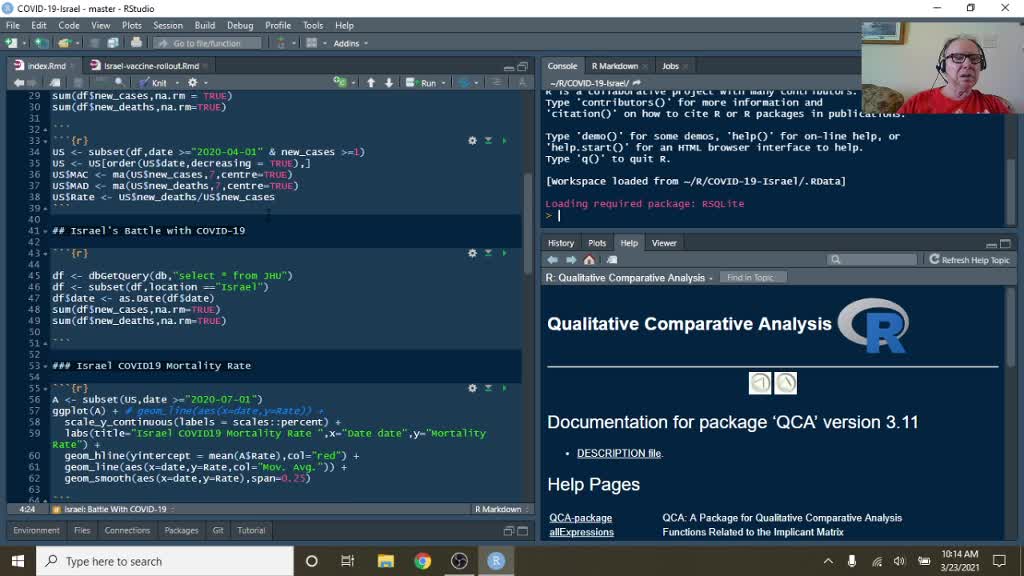
Task: Minimize the Environment pane
Action: click(x=509, y=531)
